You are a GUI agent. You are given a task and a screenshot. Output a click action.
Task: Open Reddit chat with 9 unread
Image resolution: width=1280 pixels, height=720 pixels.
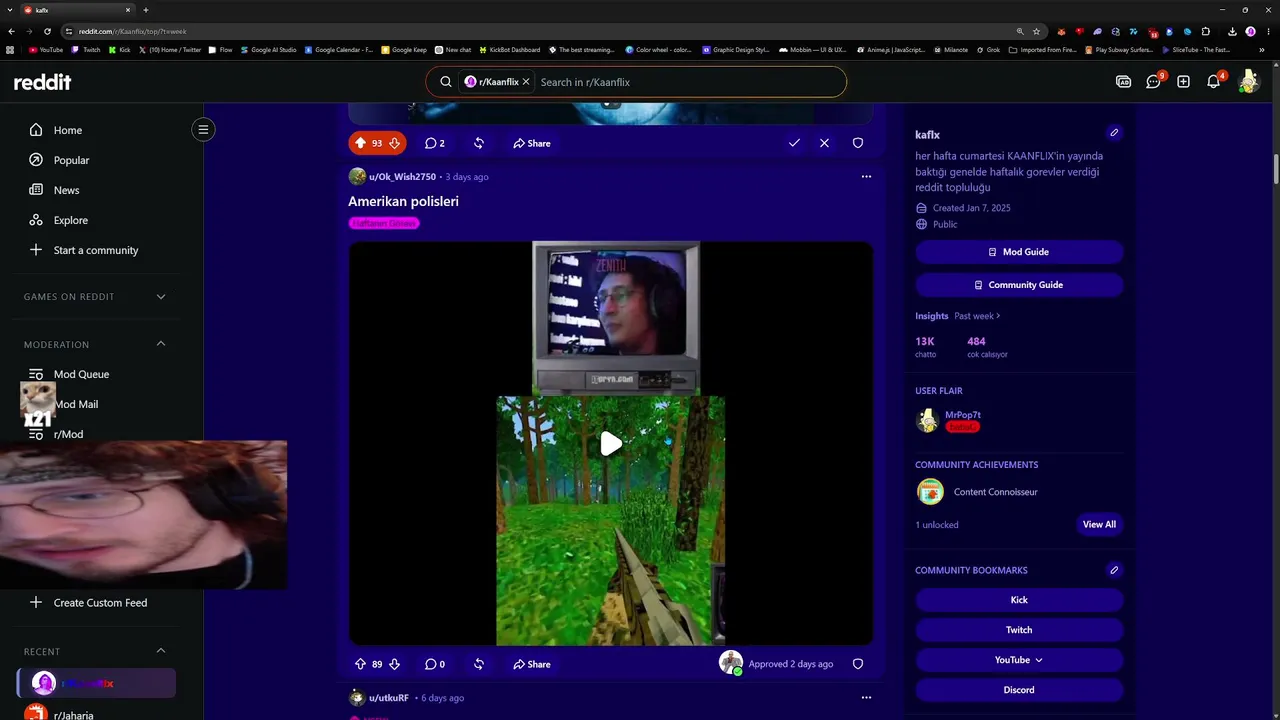pos(1154,82)
